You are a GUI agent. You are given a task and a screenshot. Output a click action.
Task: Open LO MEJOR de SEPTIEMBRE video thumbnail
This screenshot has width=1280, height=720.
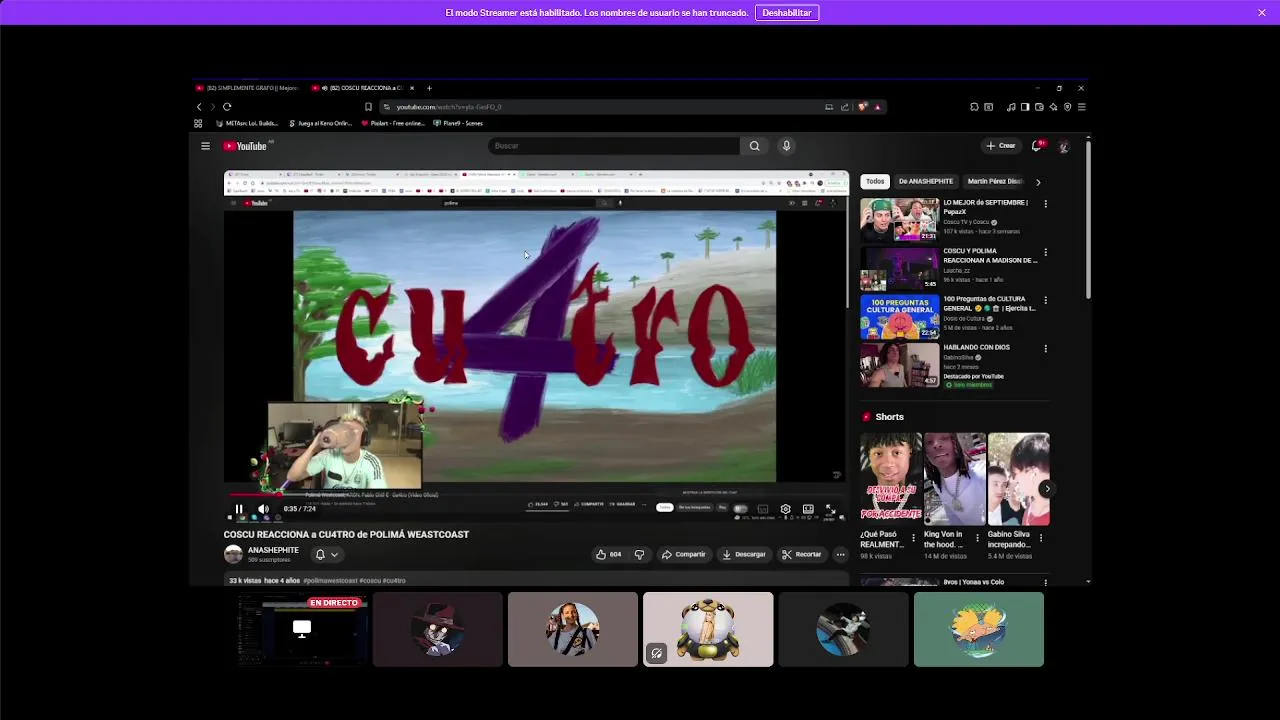coord(900,220)
